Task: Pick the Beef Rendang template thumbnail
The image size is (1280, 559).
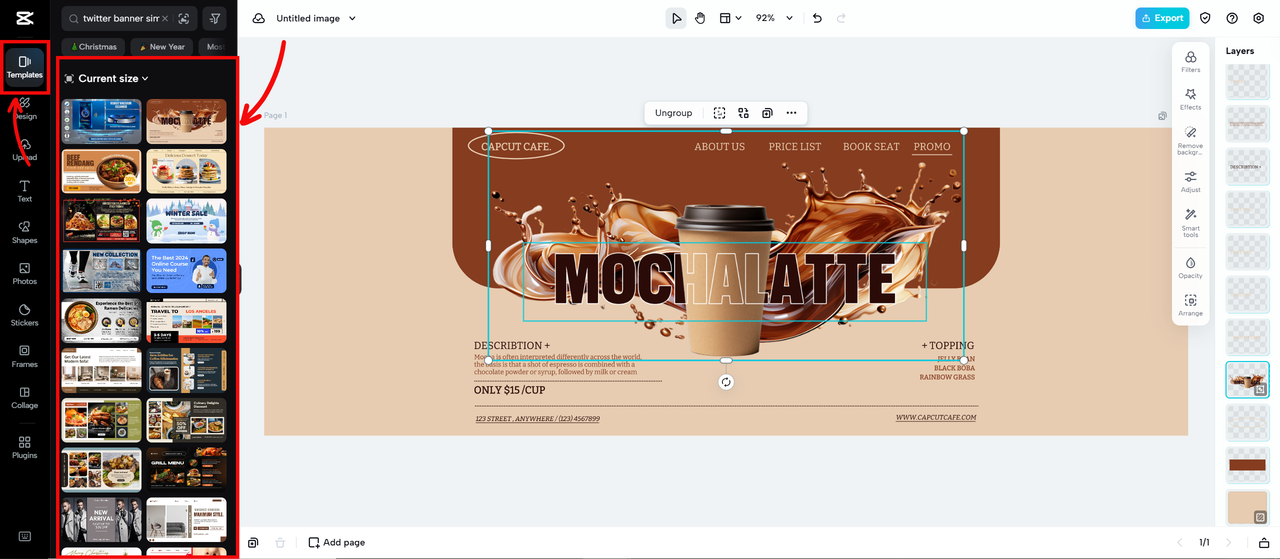Action: point(101,170)
